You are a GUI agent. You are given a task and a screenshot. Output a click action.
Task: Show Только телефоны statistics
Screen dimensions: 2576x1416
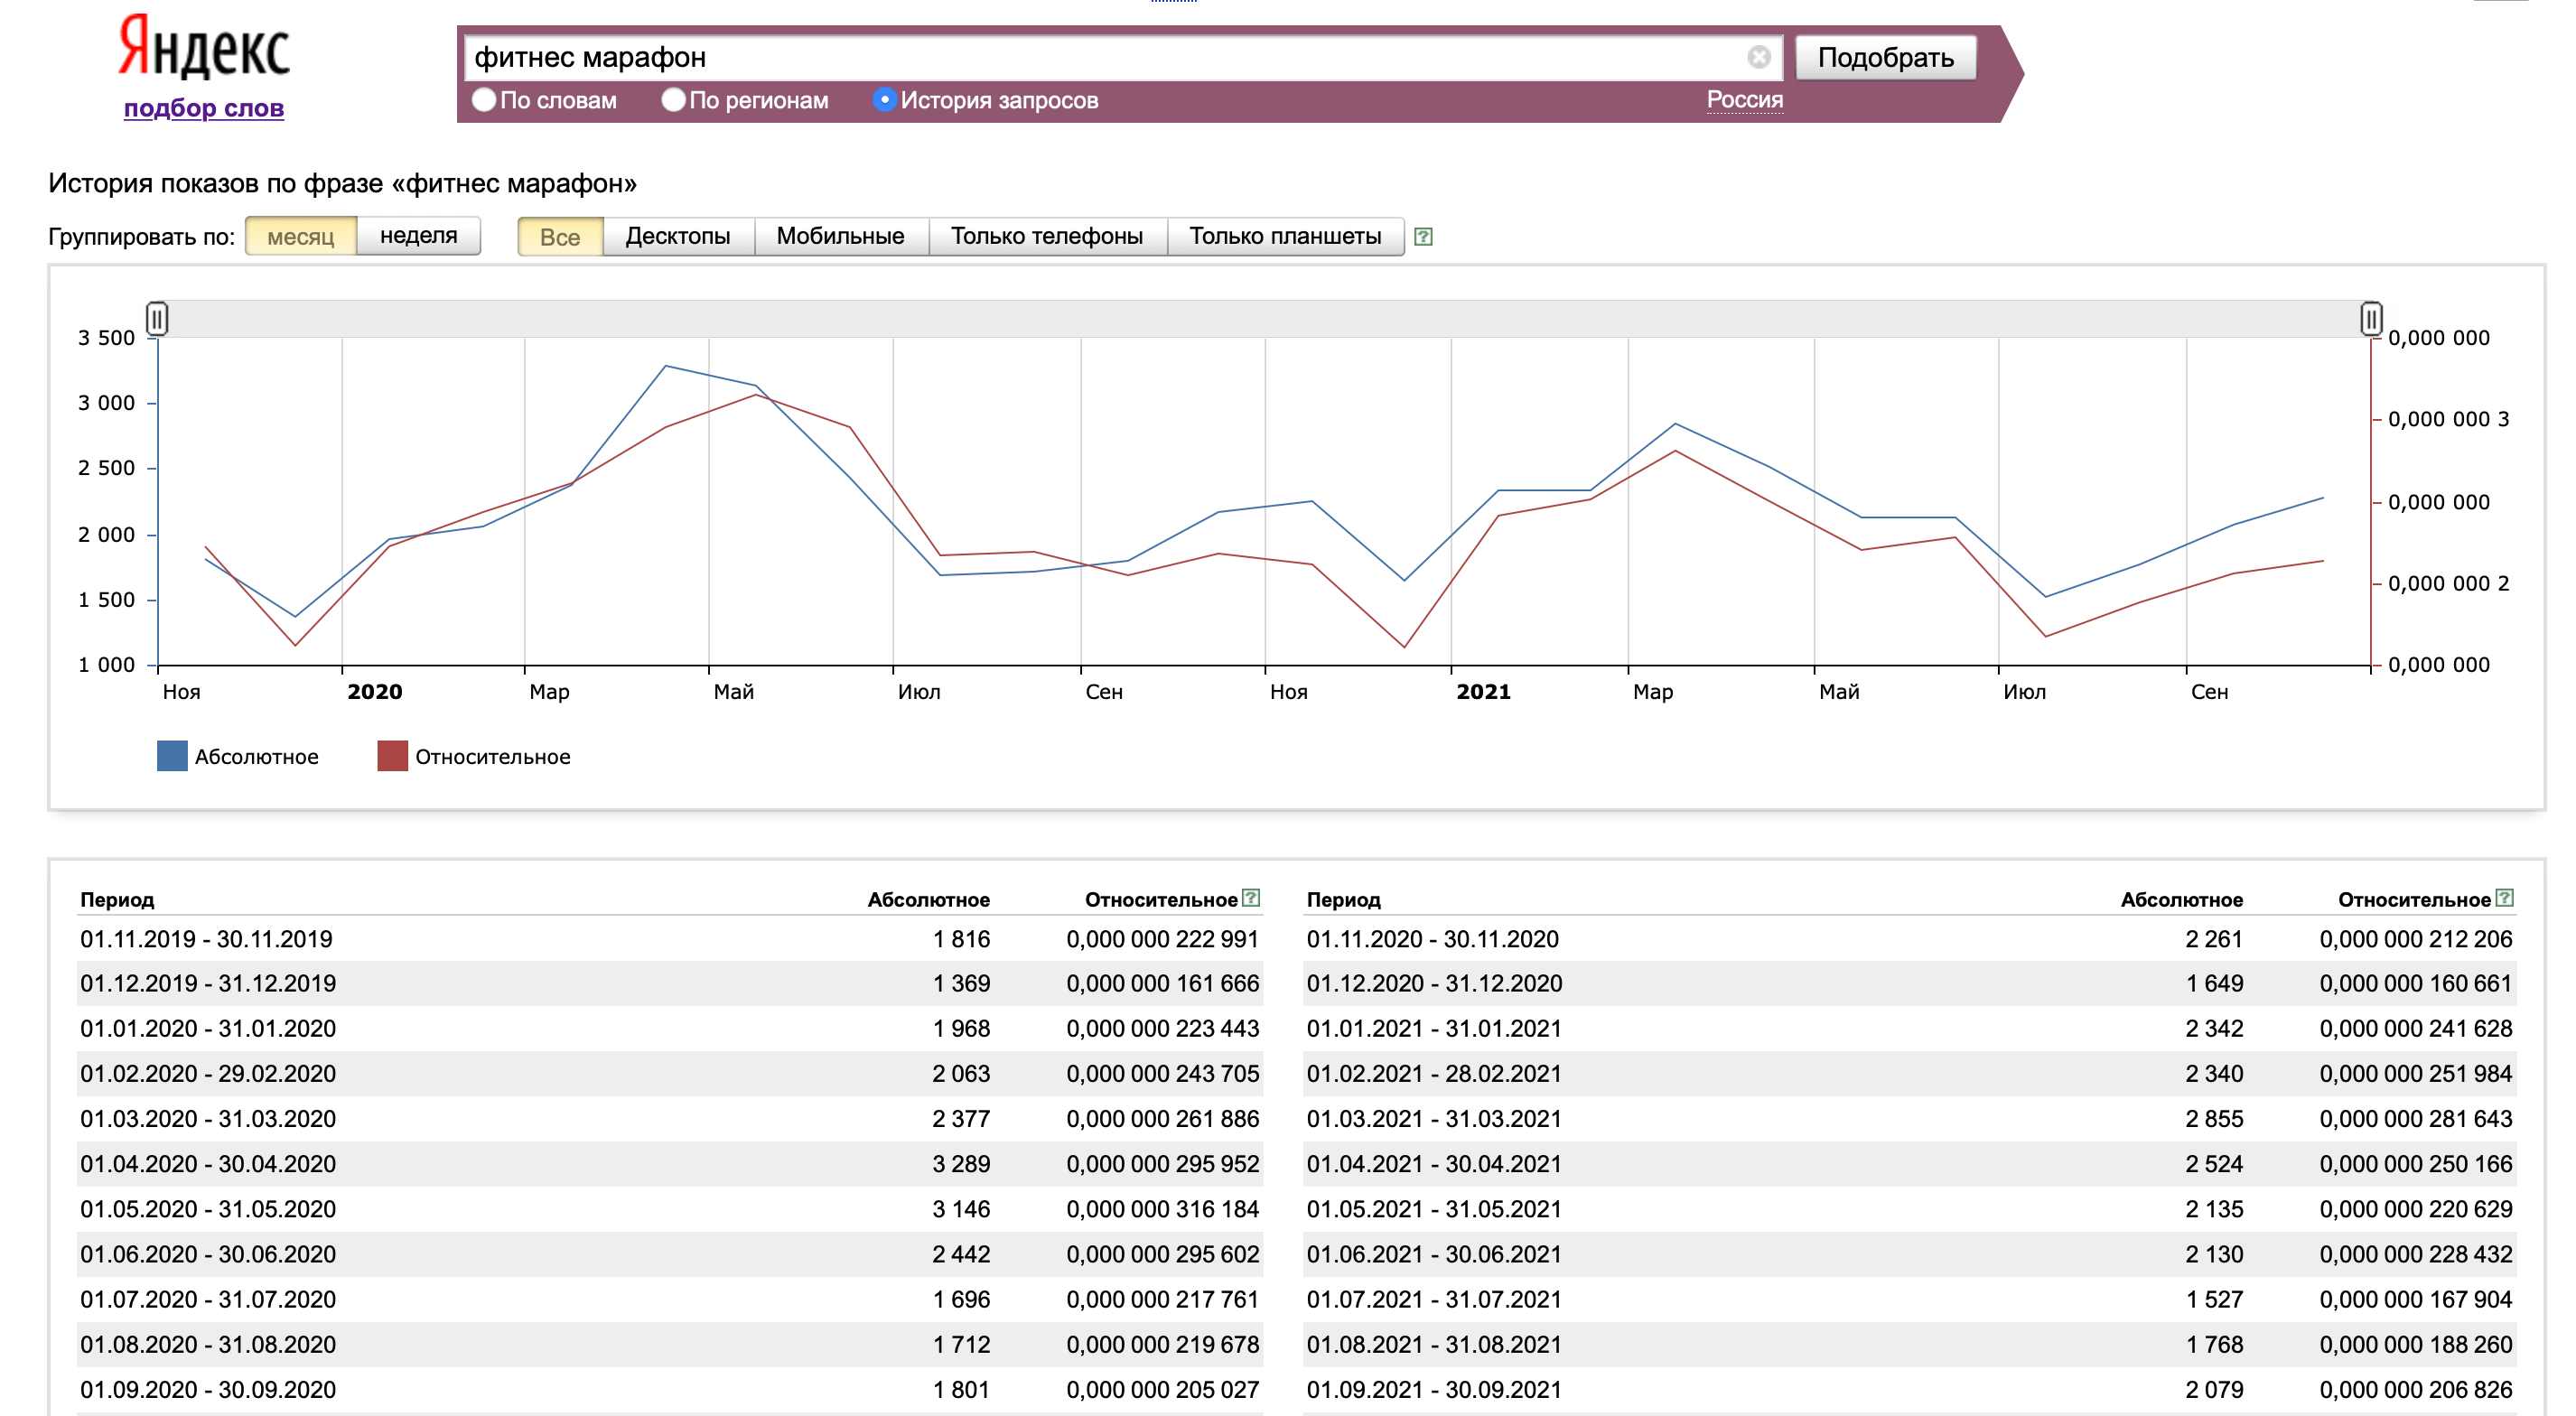point(1047,236)
